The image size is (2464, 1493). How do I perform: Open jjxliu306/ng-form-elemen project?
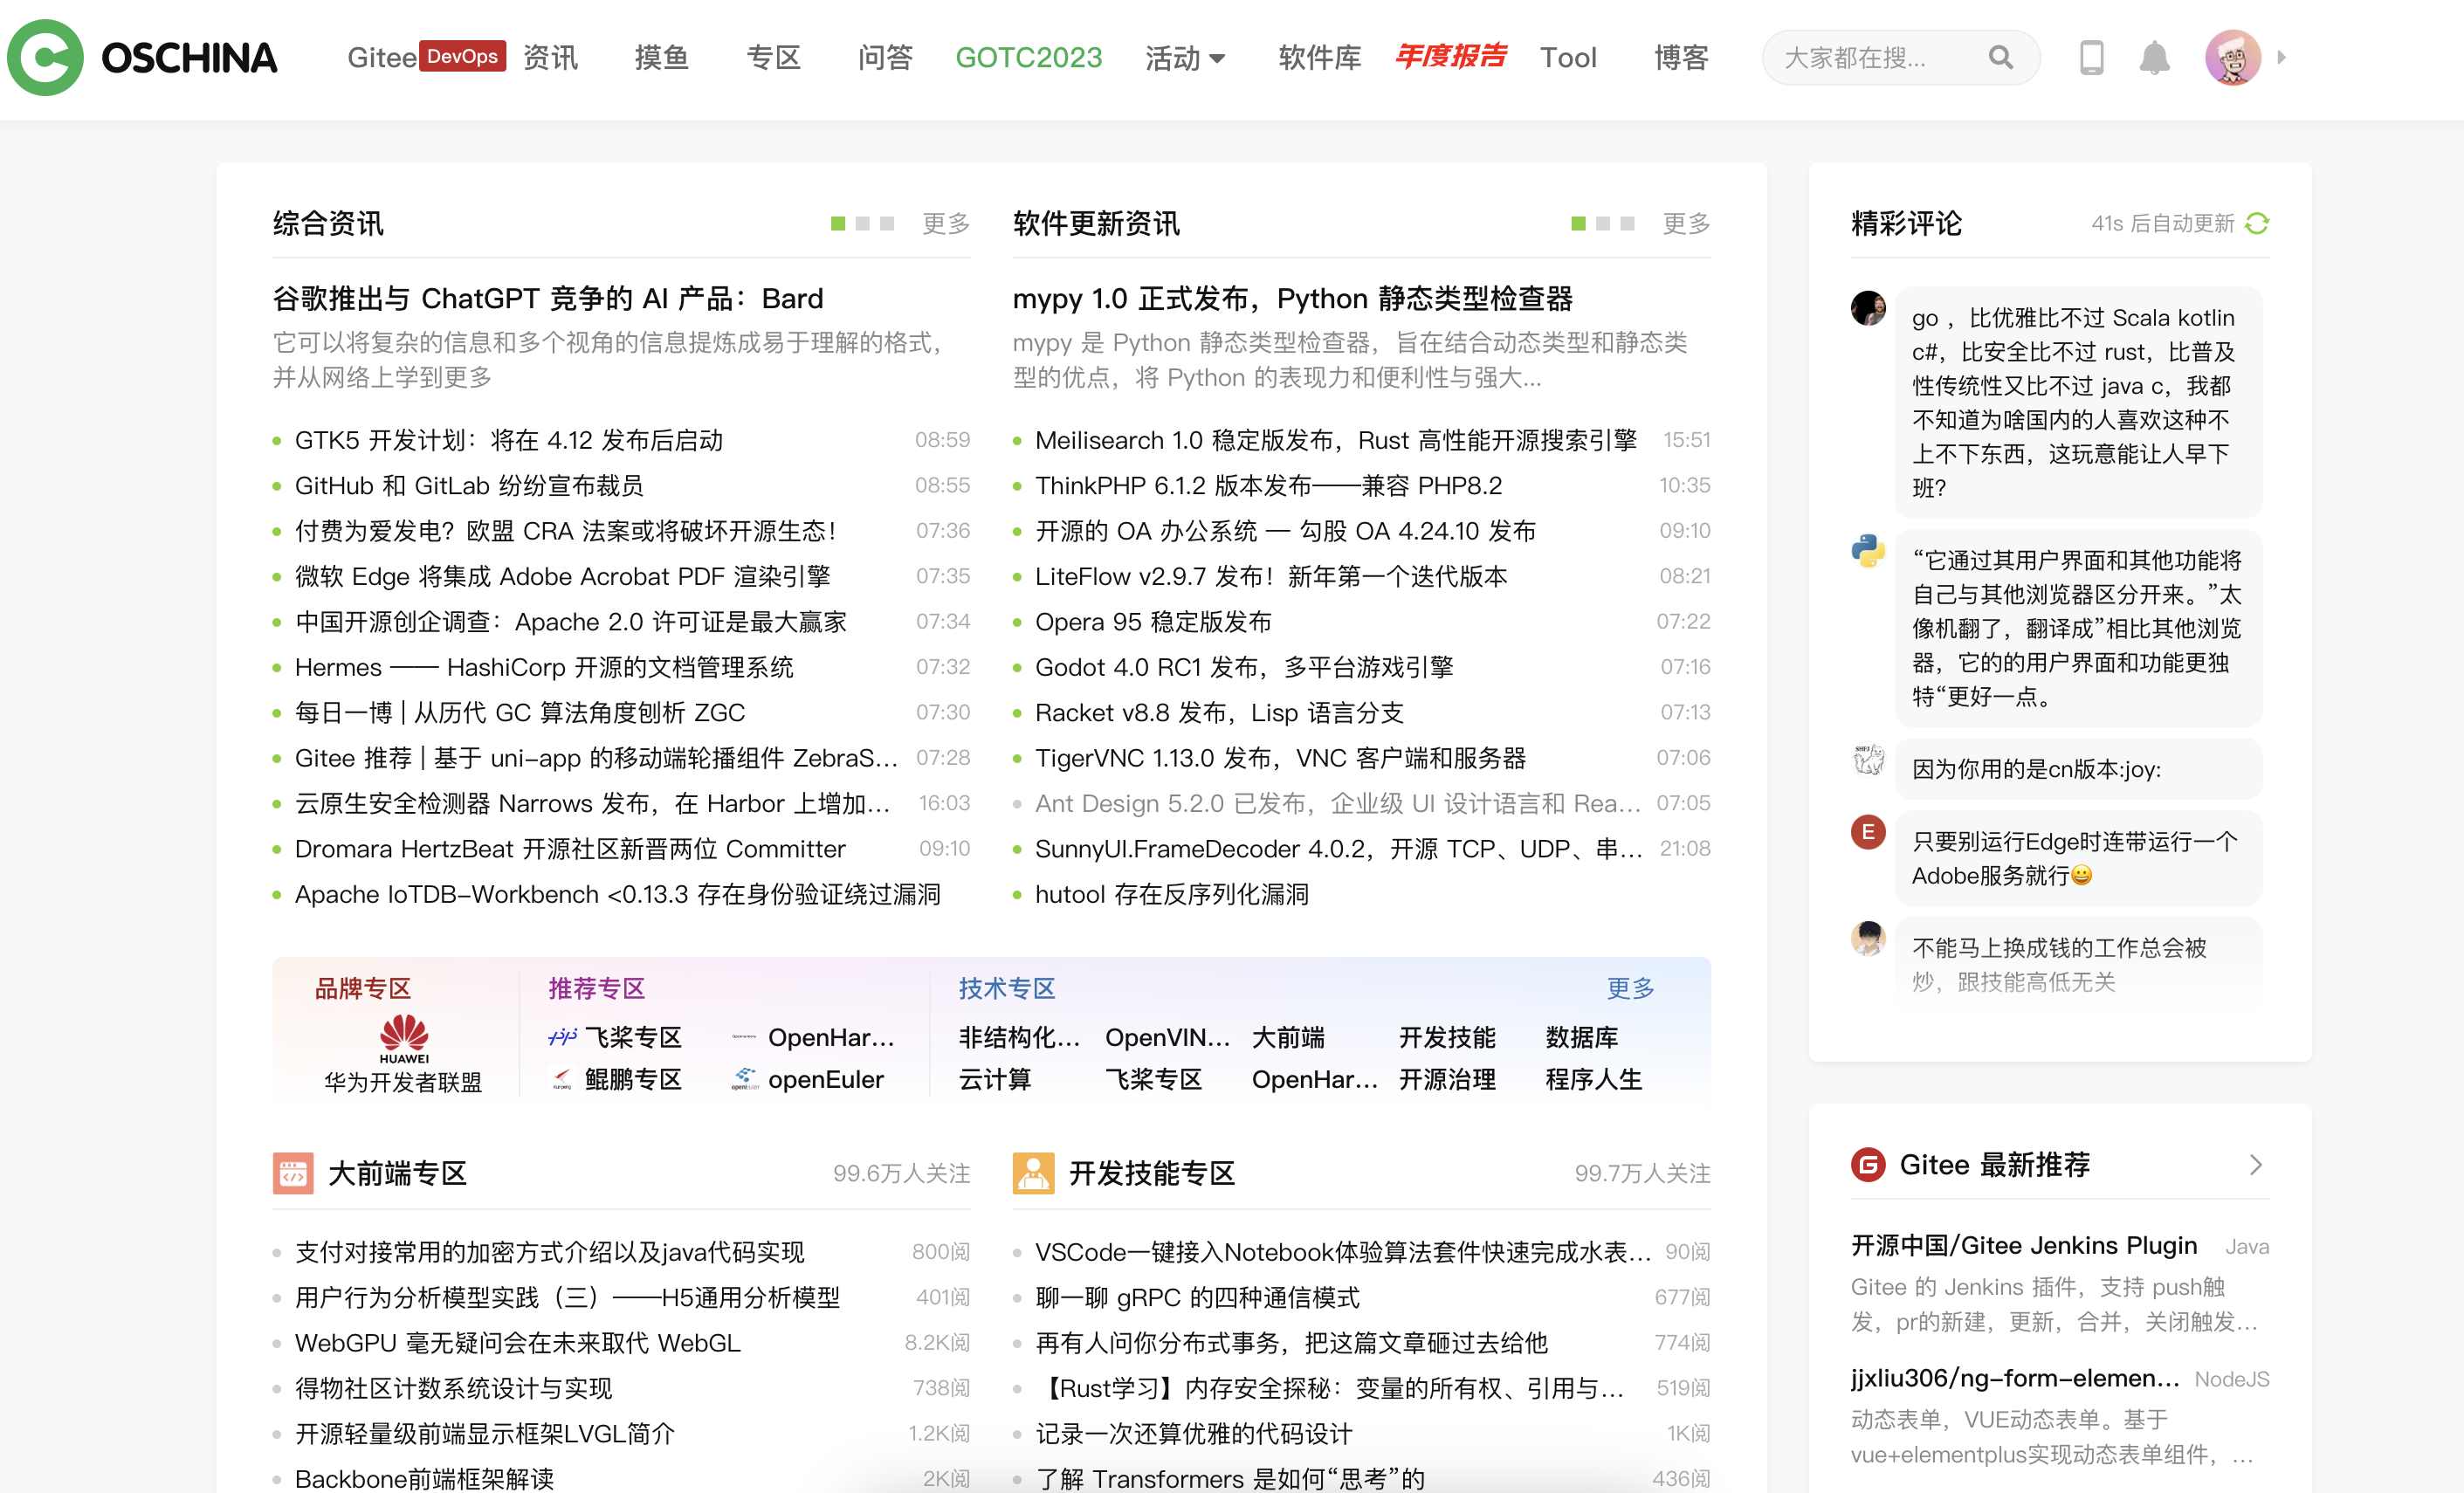[x=2014, y=1378]
